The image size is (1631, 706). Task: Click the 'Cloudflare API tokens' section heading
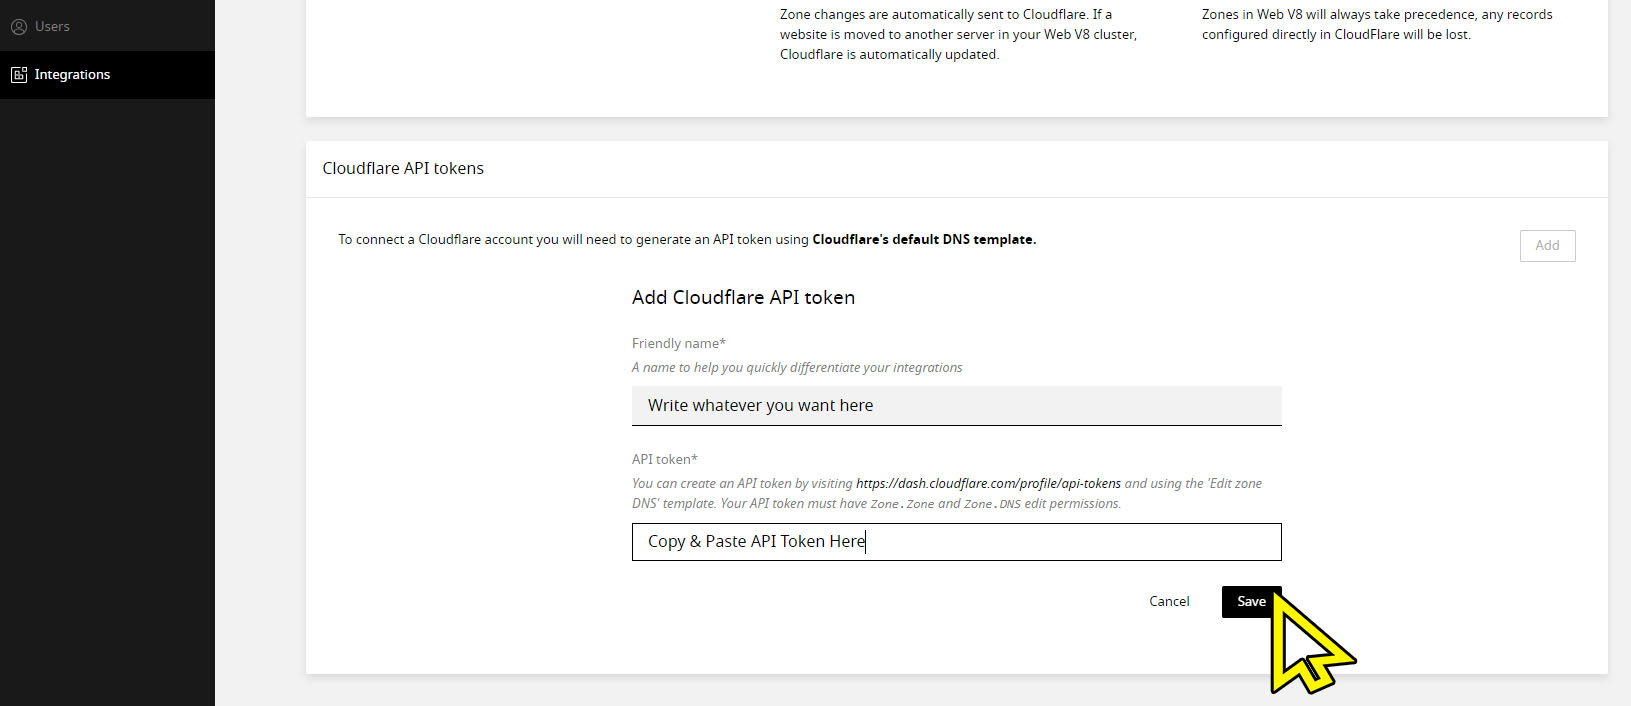point(403,169)
